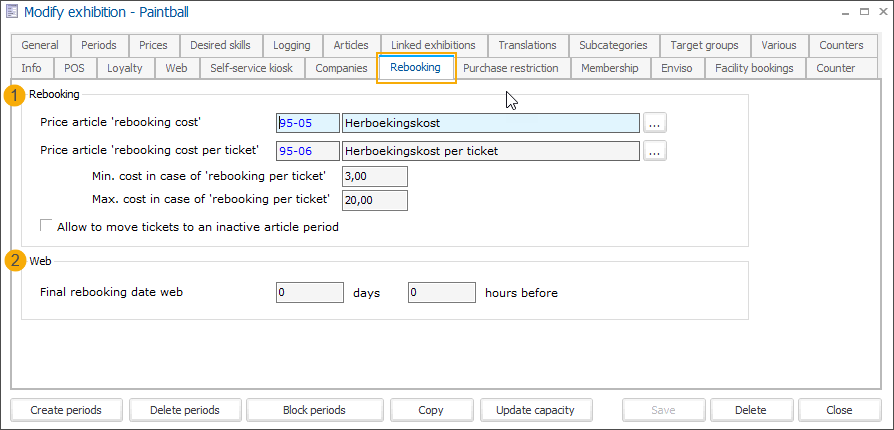Switch to the Various tab
The height and width of the screenshot is (430, 894).
778,45
